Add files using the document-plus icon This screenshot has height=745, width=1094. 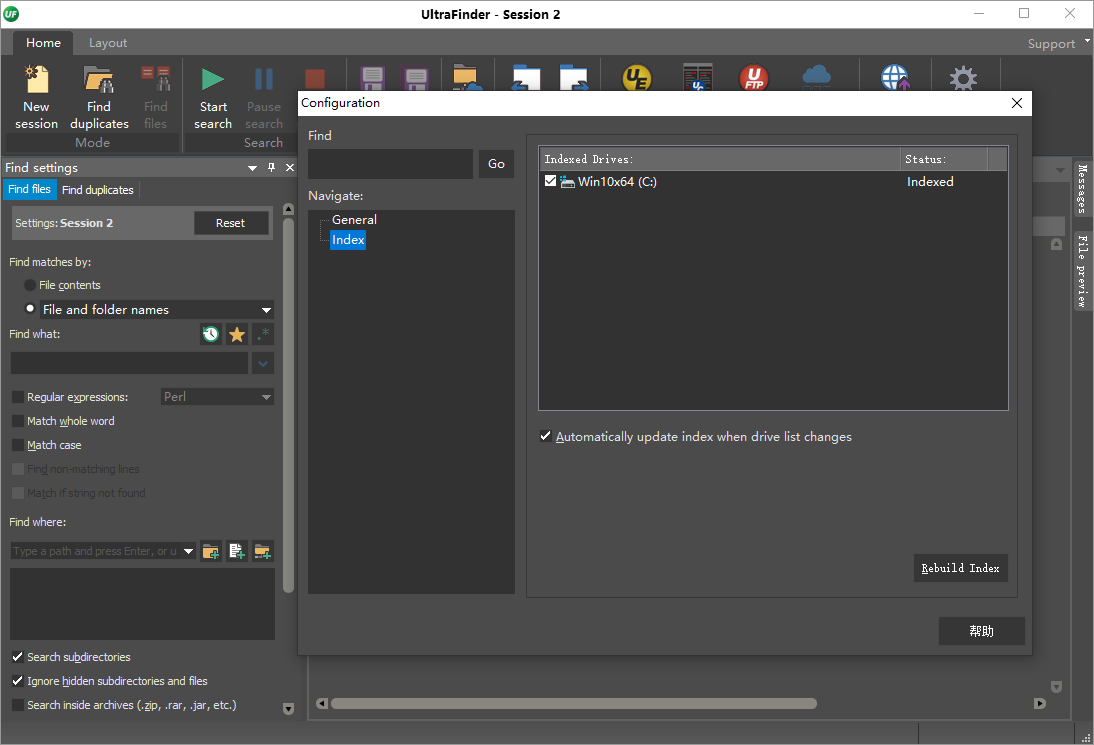(x=237, y=551)
